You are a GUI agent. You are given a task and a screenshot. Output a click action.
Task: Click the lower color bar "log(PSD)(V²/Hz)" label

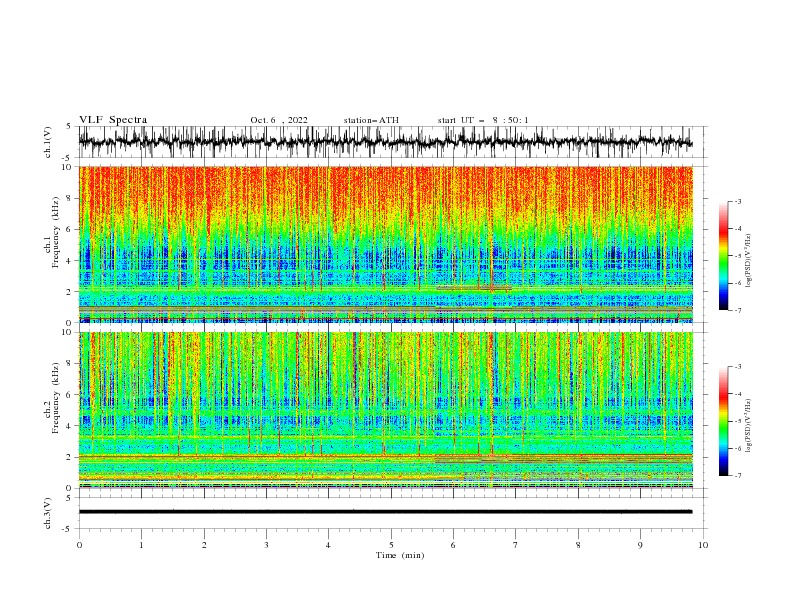tap(748, 425)
